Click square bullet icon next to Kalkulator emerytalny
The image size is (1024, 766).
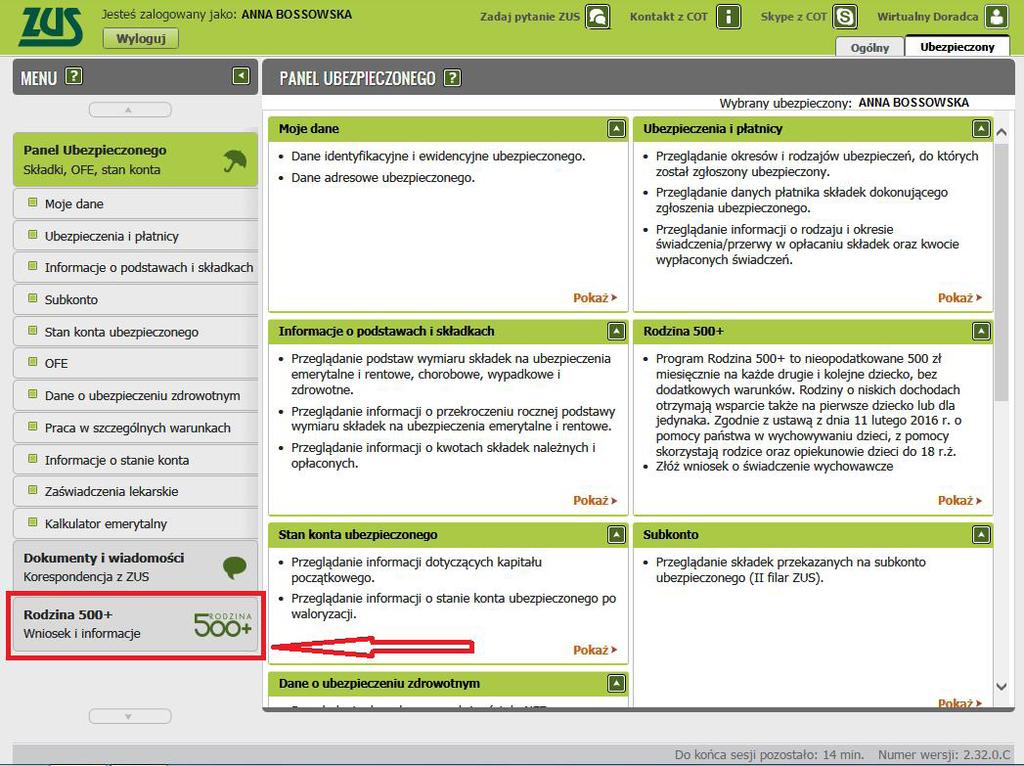(32, 522)
